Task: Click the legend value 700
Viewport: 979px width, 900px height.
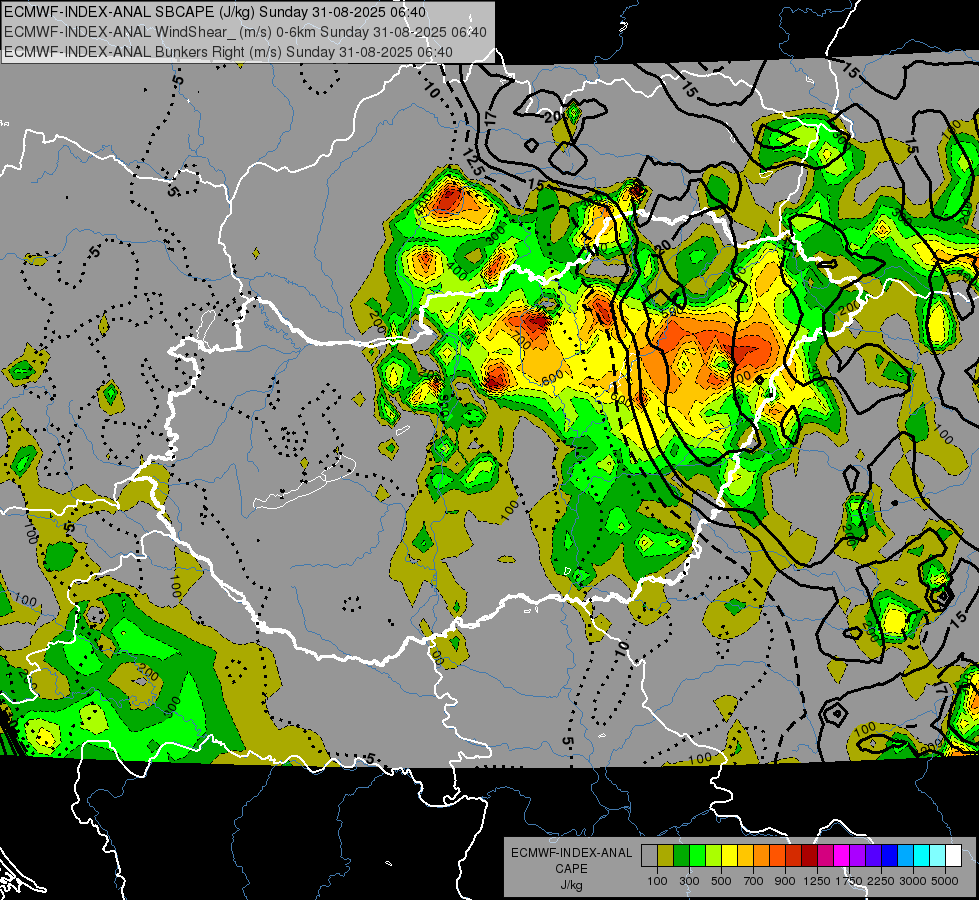Action: [x=754, y=881]
